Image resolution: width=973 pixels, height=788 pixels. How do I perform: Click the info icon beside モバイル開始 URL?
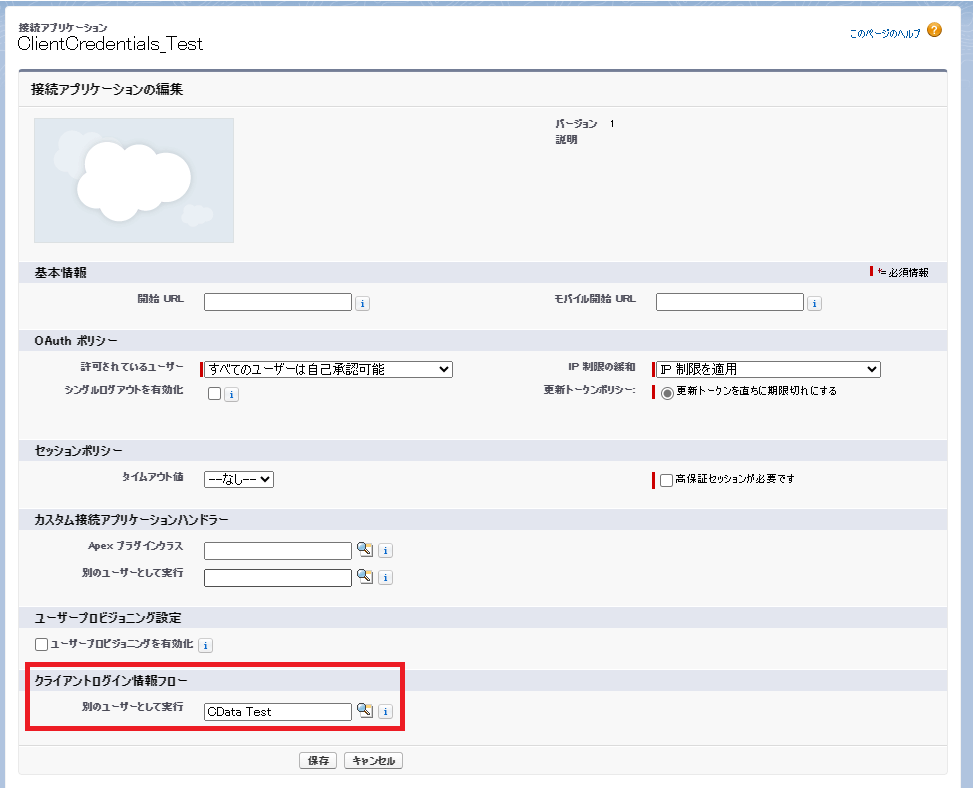[x=813, y=302]
